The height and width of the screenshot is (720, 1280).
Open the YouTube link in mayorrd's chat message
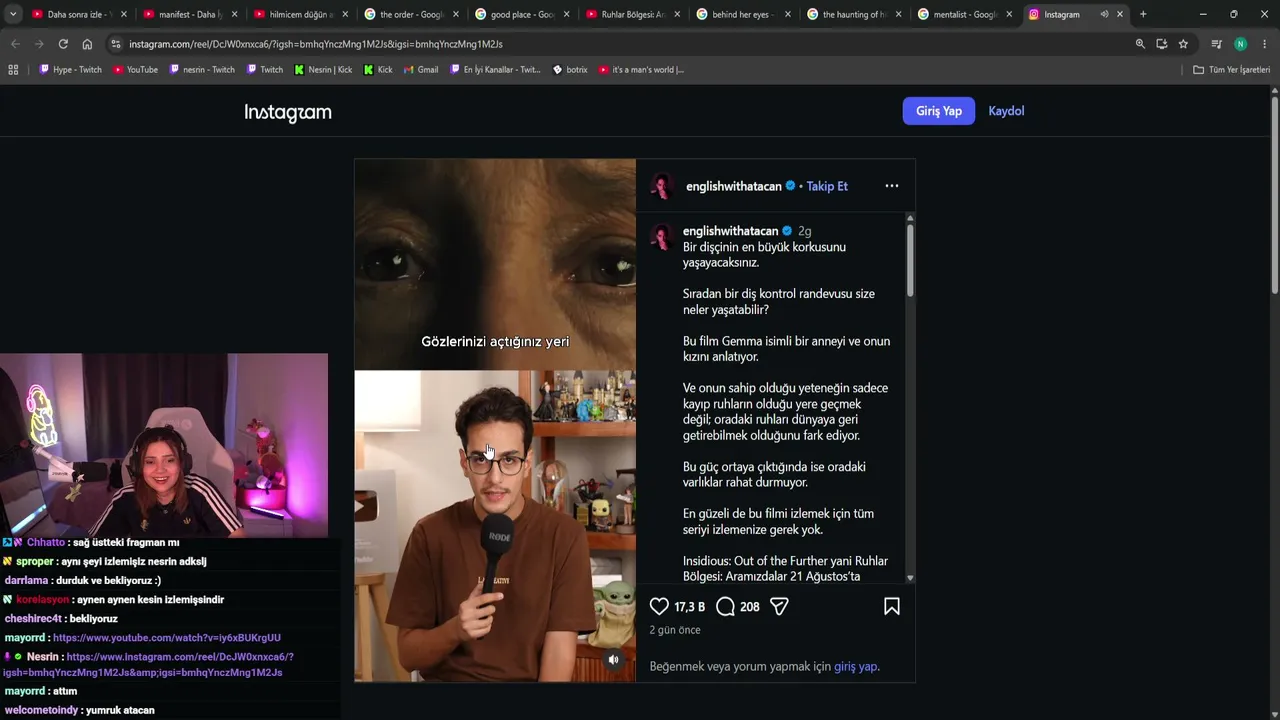(x=167, y=638)
